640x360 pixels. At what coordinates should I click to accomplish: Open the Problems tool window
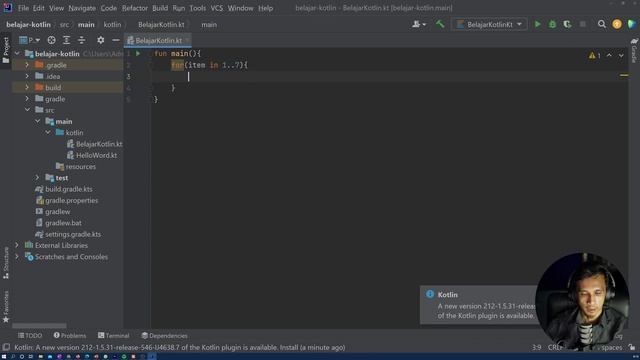click(70, 336)
